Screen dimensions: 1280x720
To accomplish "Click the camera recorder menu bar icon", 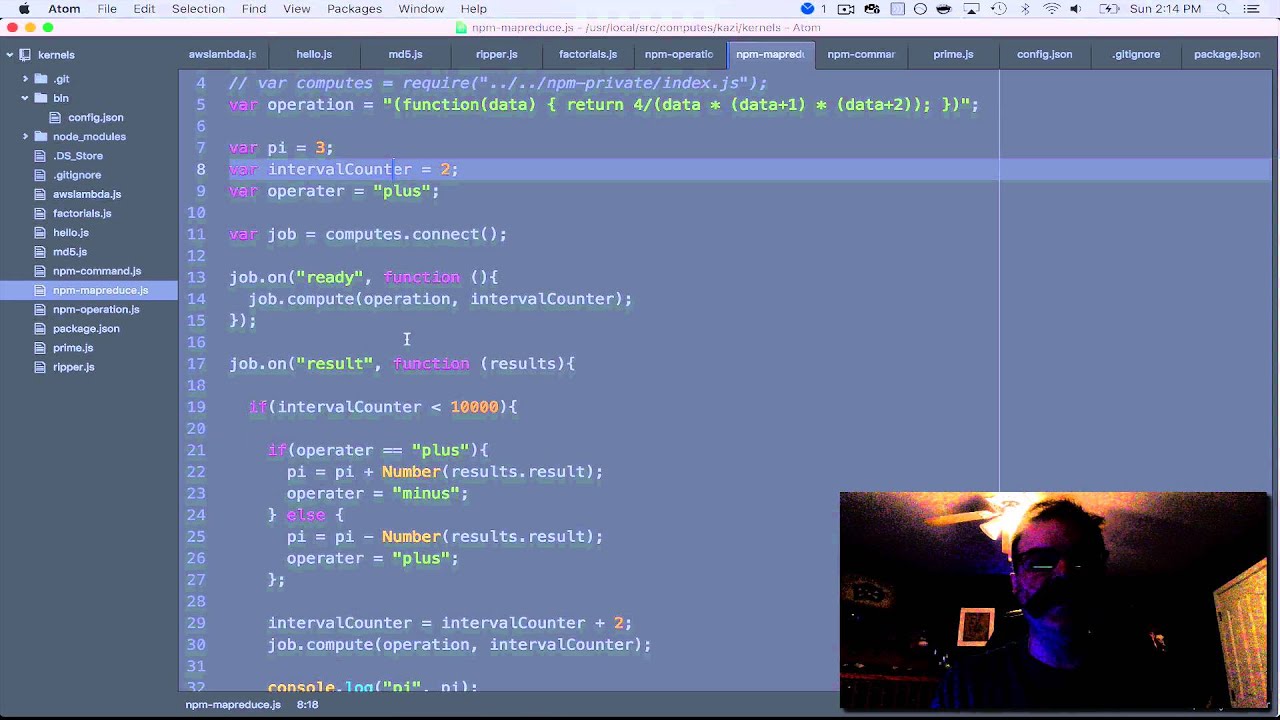I will click(x=846, y=9).
